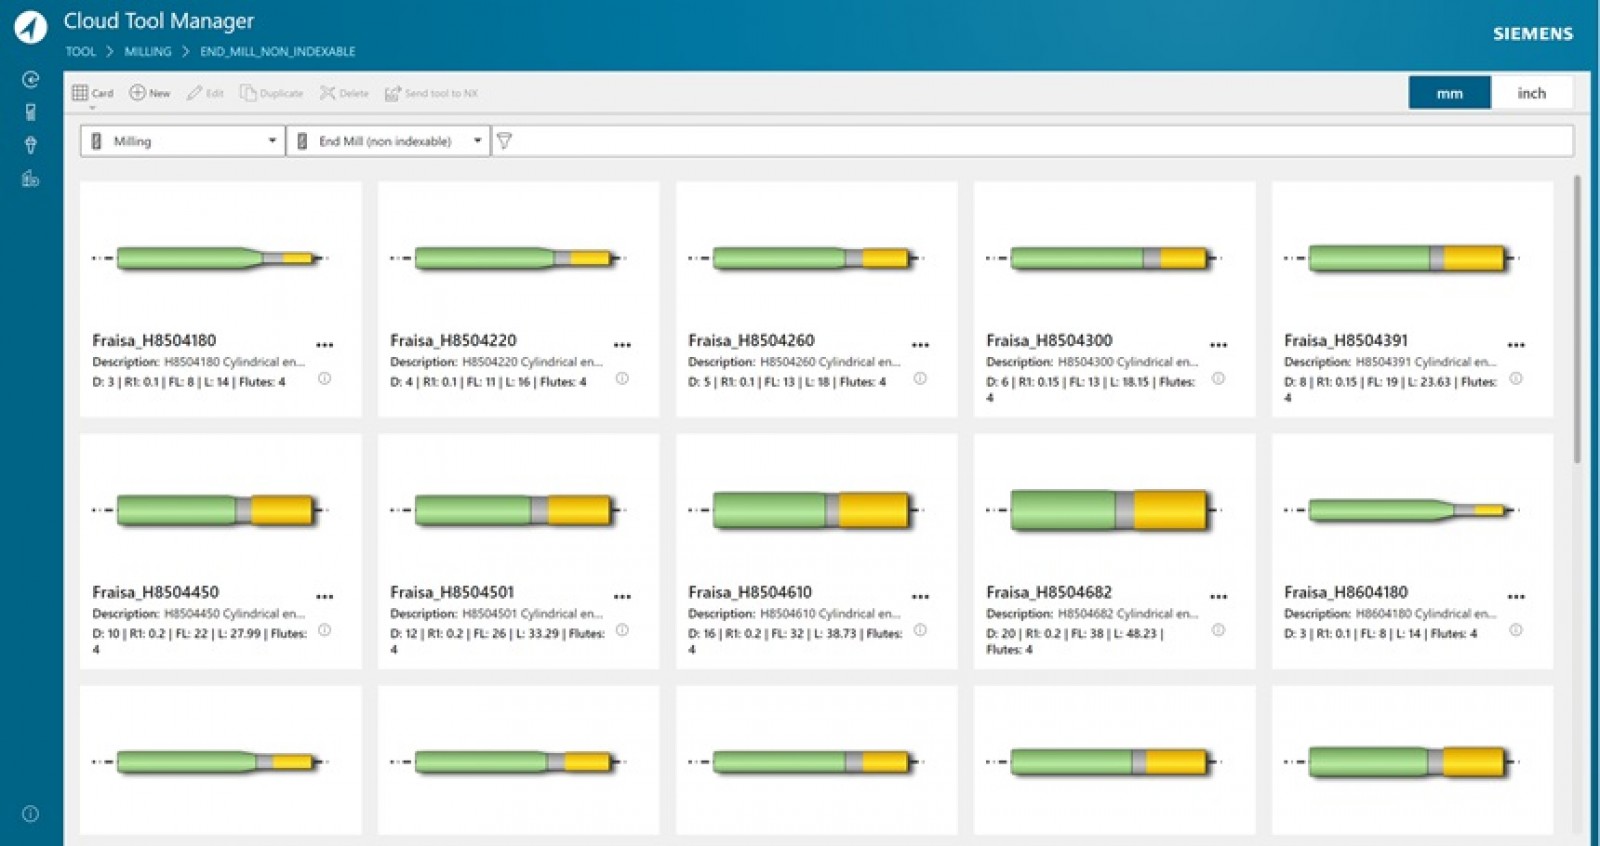Select Fraisa_H8504391 tool thumbnail image
Screen dimensions: 1600x846
click(1410, 258)
